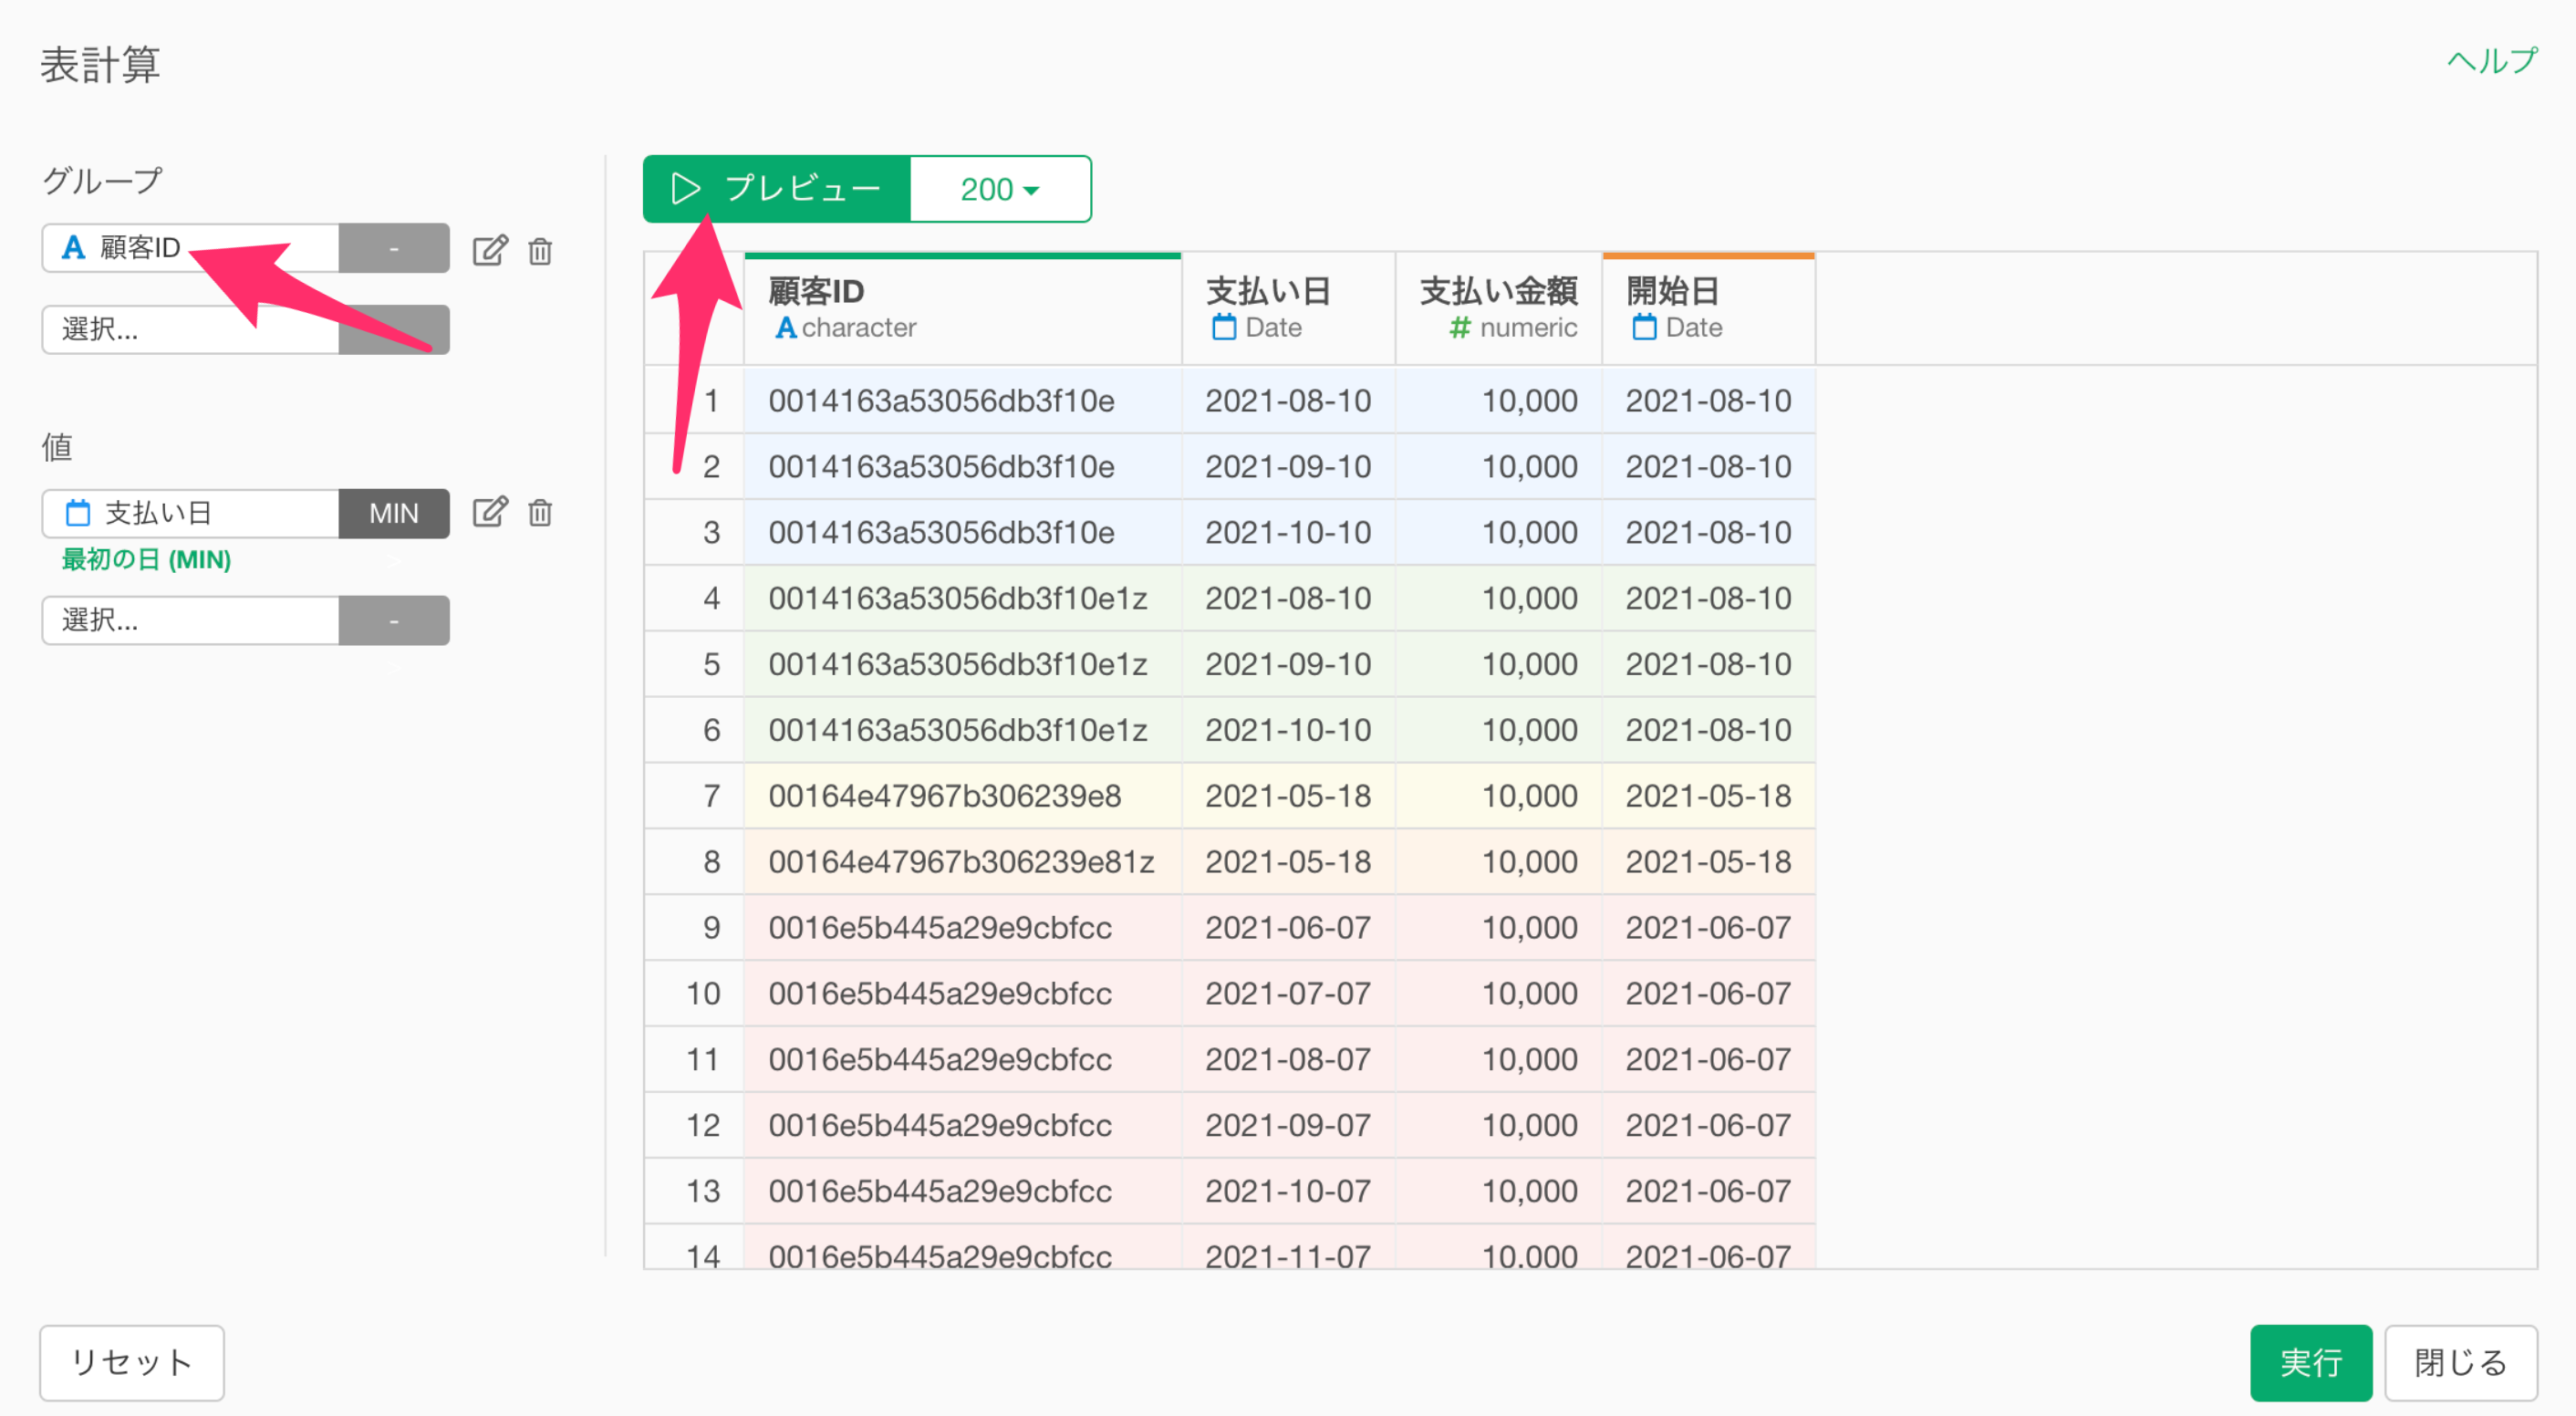Edit the 支払い日 value setting

[x=490, y=512]
